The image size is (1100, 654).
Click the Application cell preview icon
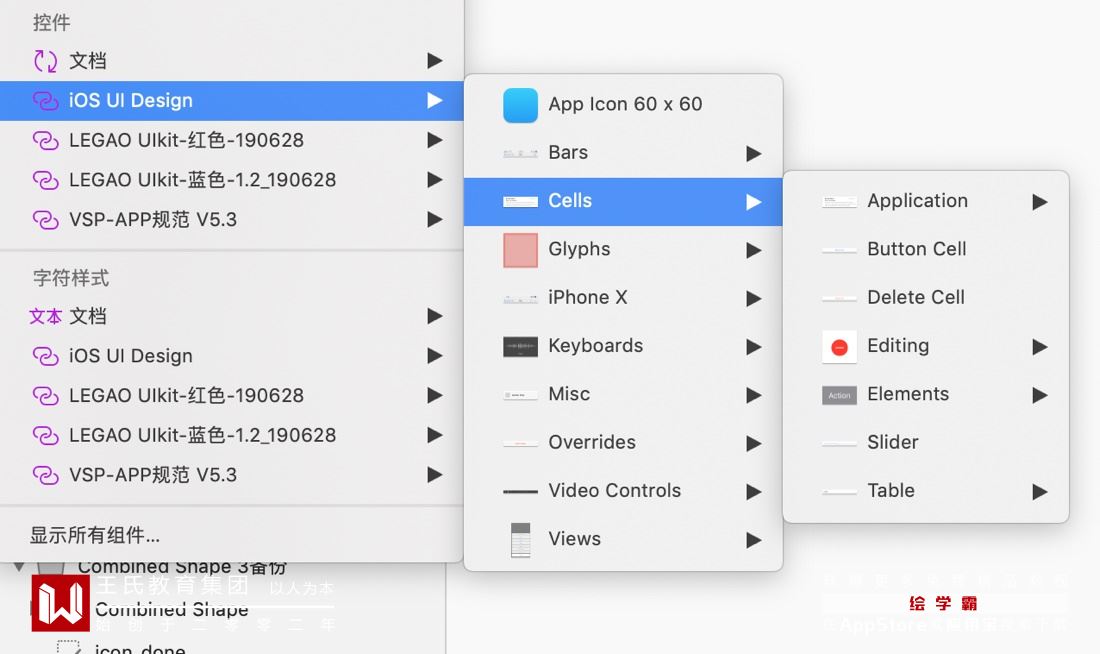click(x=839, y=202)
